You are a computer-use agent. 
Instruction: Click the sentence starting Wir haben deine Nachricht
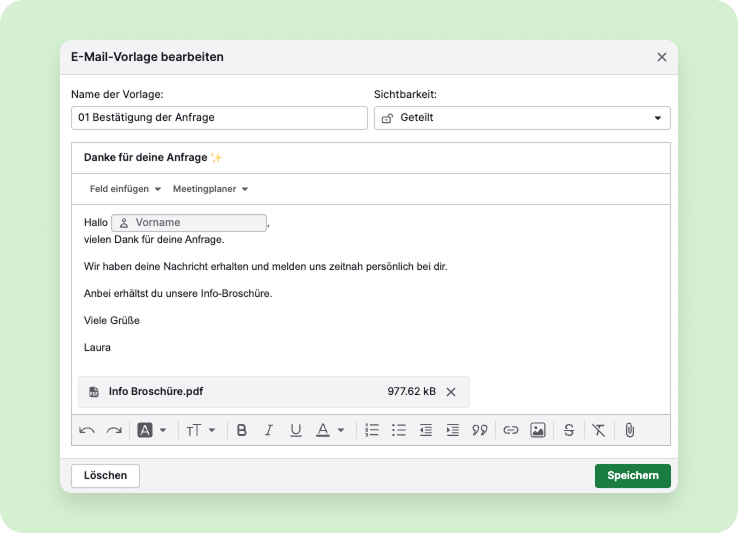coord(265,266)
